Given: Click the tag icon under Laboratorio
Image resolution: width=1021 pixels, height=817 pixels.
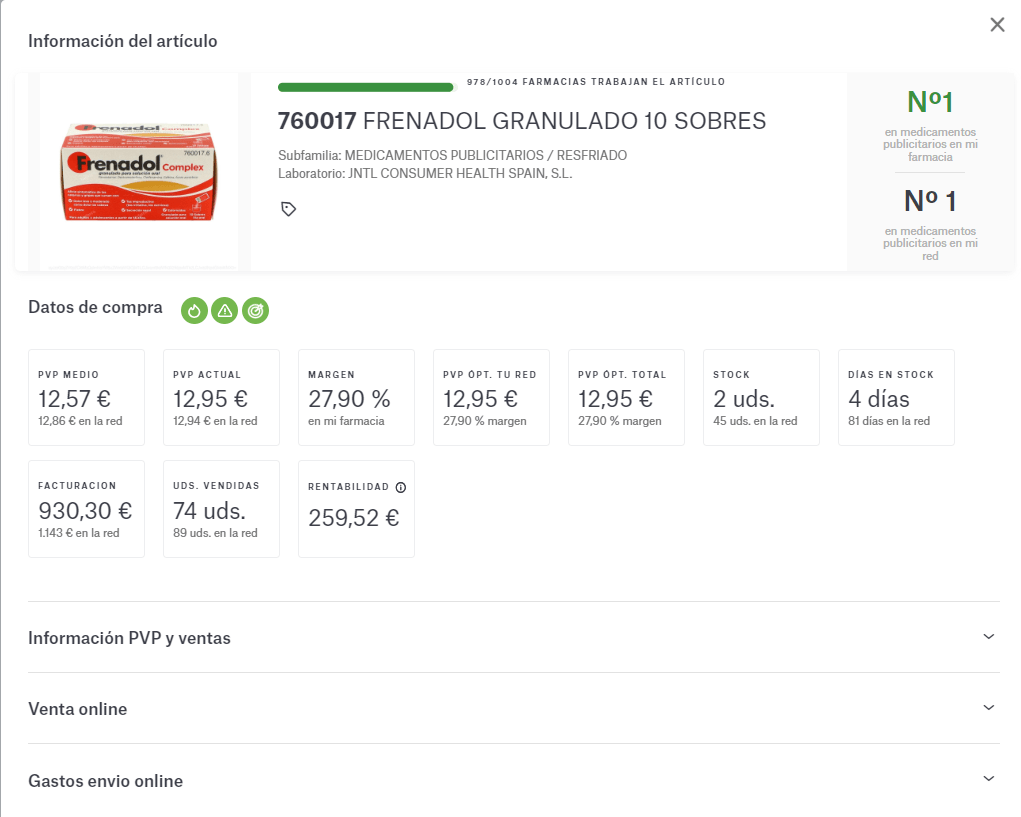Looking at the screenshot, I should click(288, 209).
